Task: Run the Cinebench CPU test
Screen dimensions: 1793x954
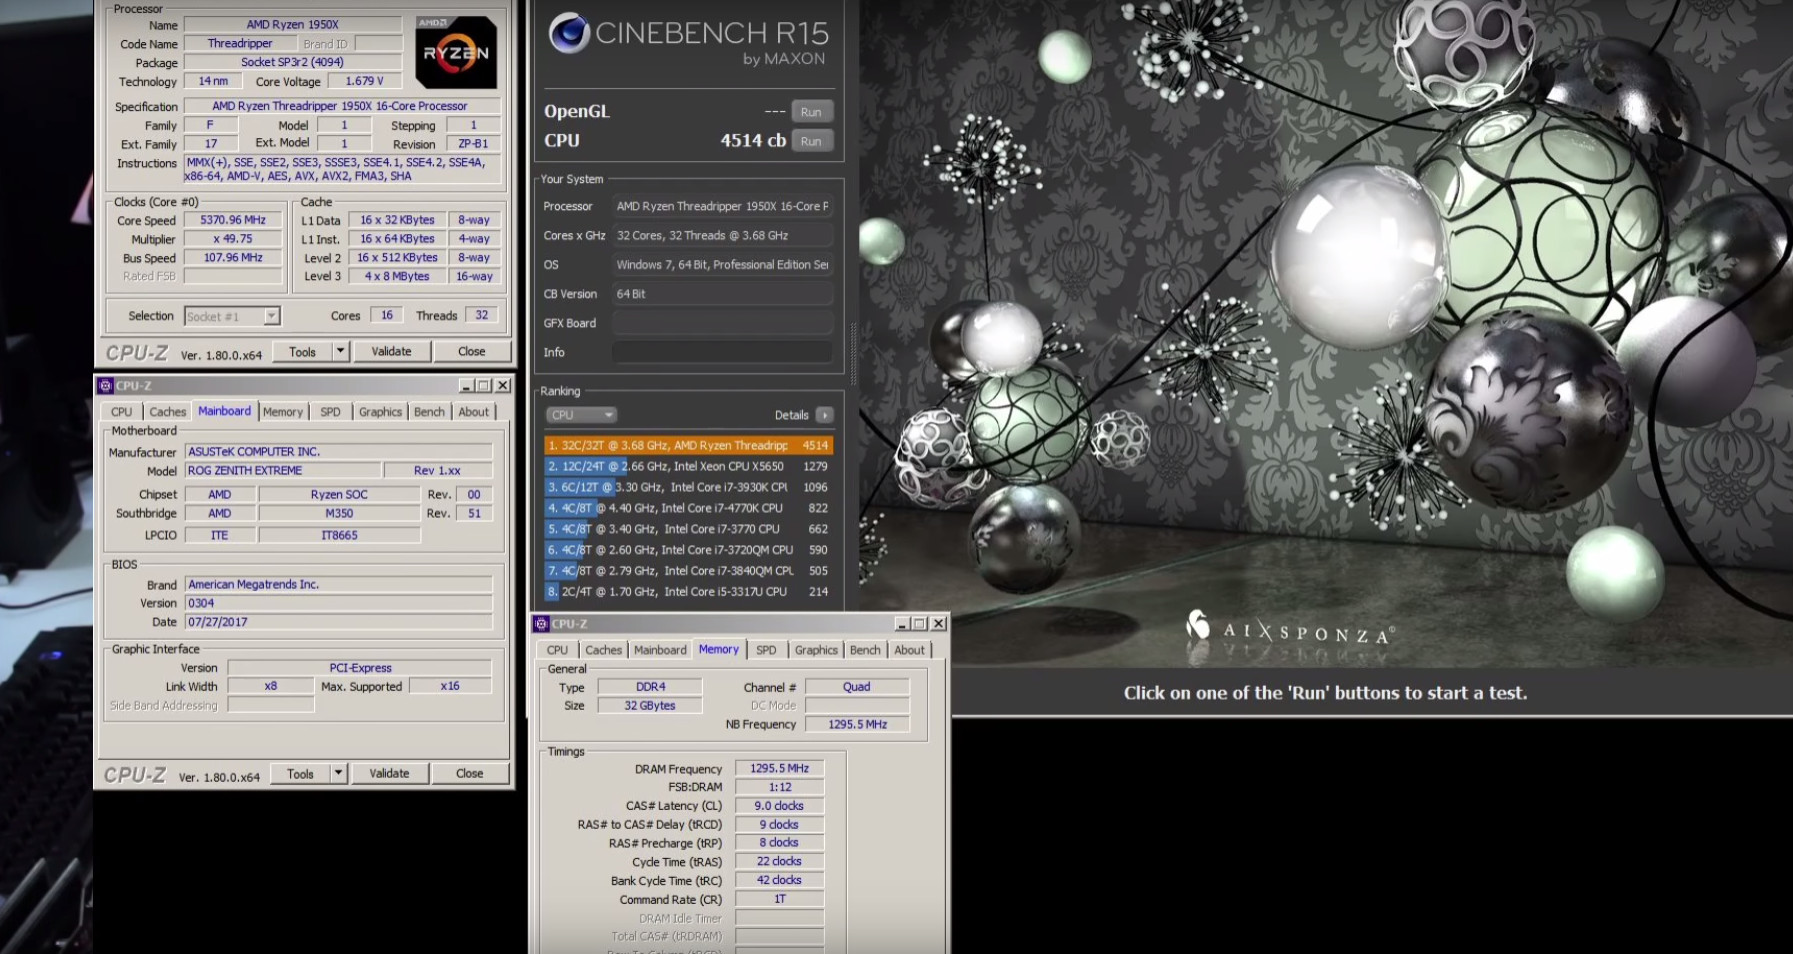Action: pos(811,141)
